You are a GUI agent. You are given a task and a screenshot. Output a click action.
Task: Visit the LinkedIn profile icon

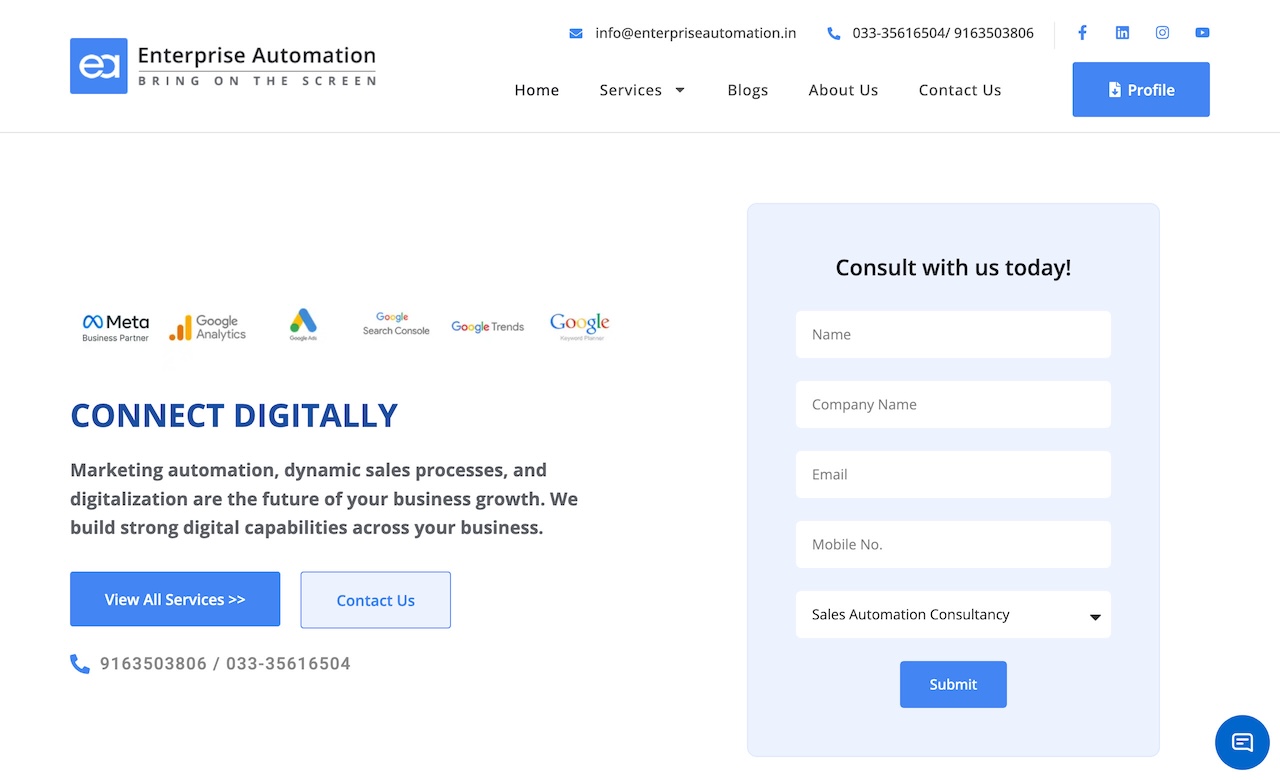[x=1122, y=32]
